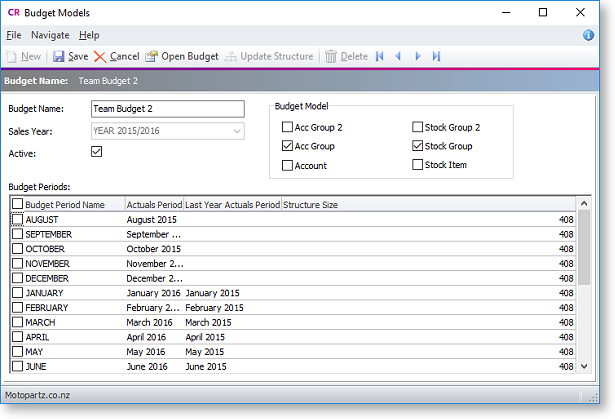Click the Update Structure button label

tap(277, 56)
